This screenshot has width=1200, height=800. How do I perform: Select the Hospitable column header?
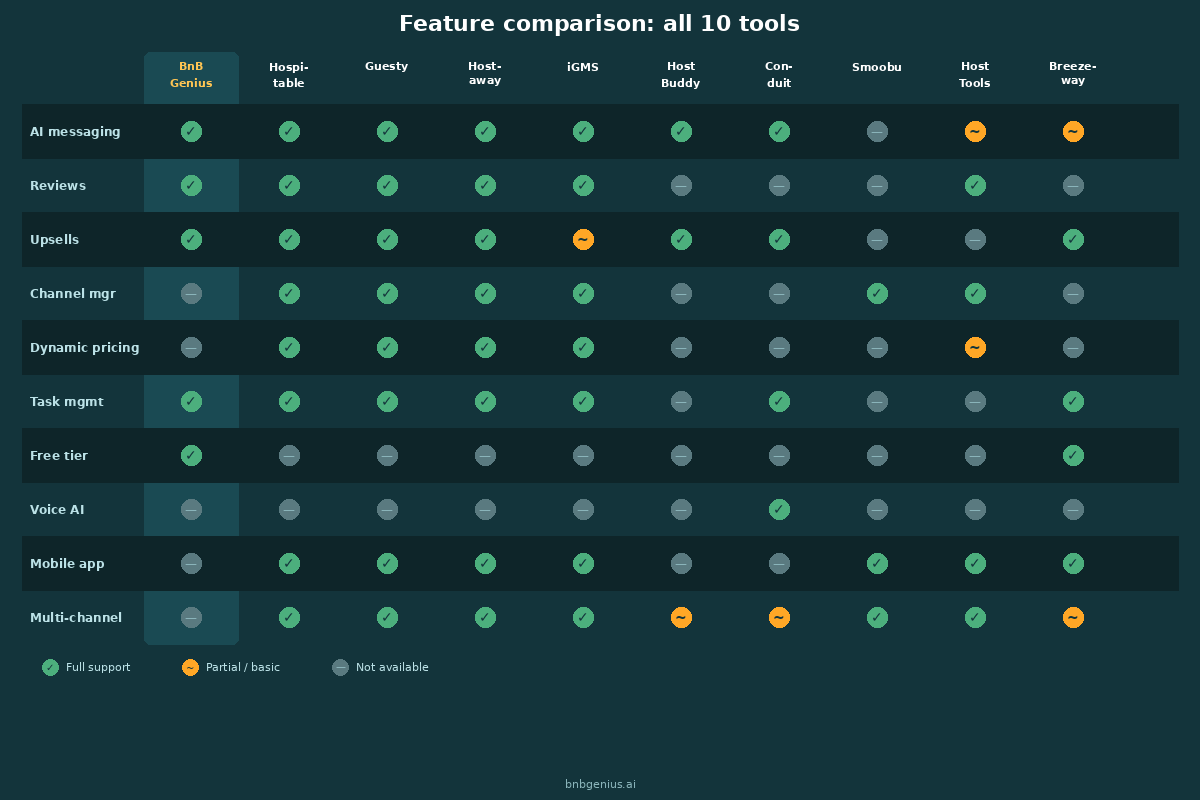point(289,75)
